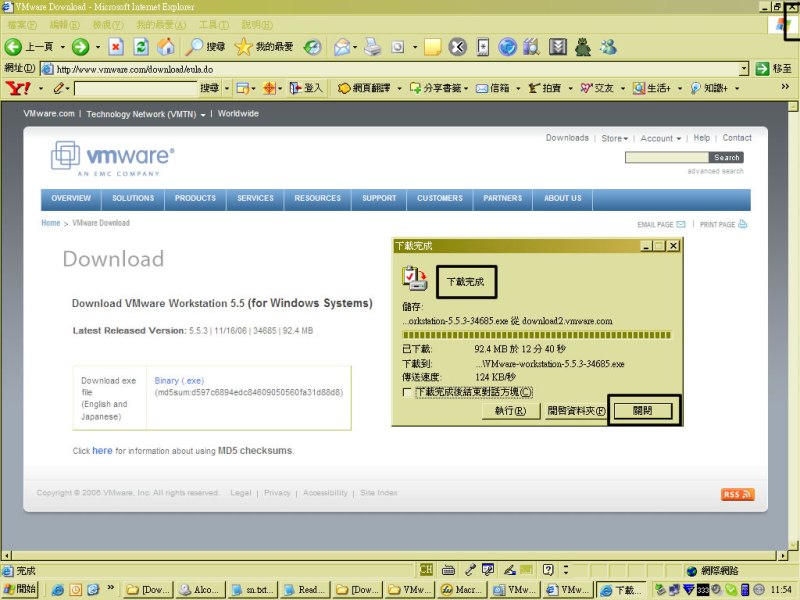Open Yahoo 拍賣 auctions button
The height and width of the screenshot is (600, 800).
click(x=544, y=88)
